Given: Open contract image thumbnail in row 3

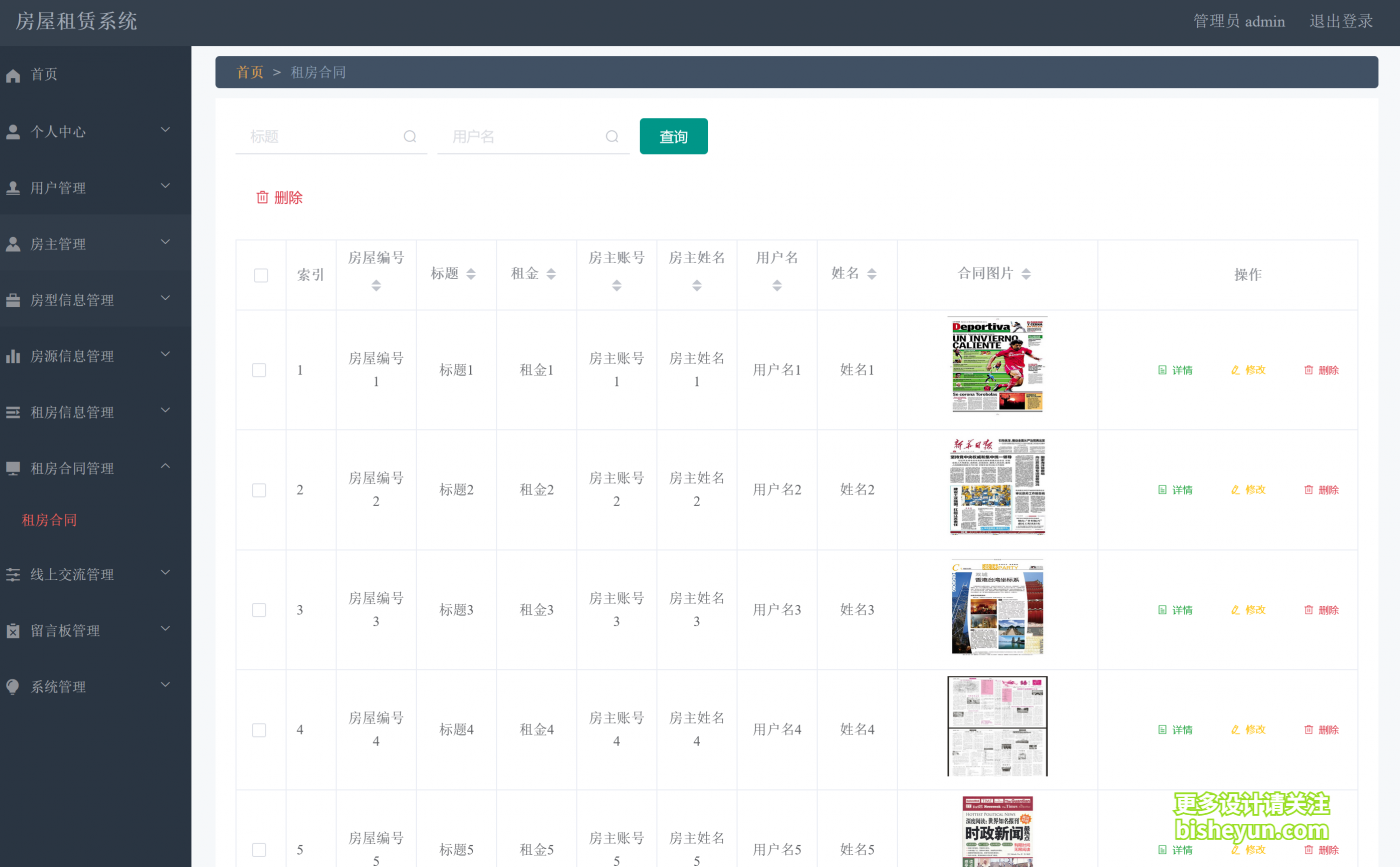Looking at the screenshot, I should click(x=997, y=607).
